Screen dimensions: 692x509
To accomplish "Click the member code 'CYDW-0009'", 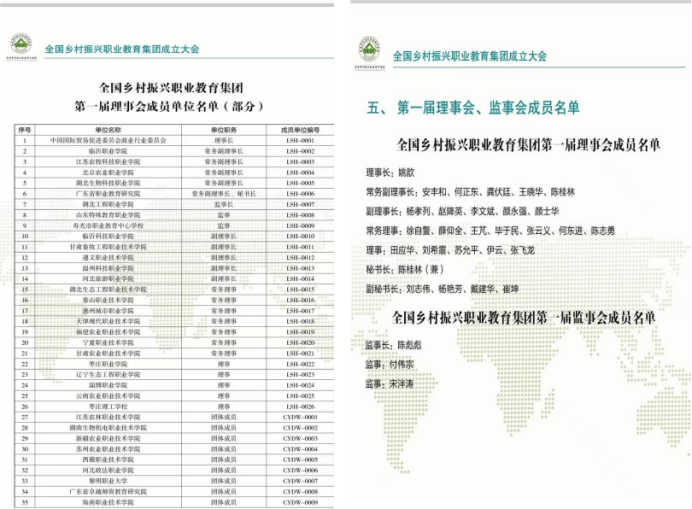I will tap(300, 502).
